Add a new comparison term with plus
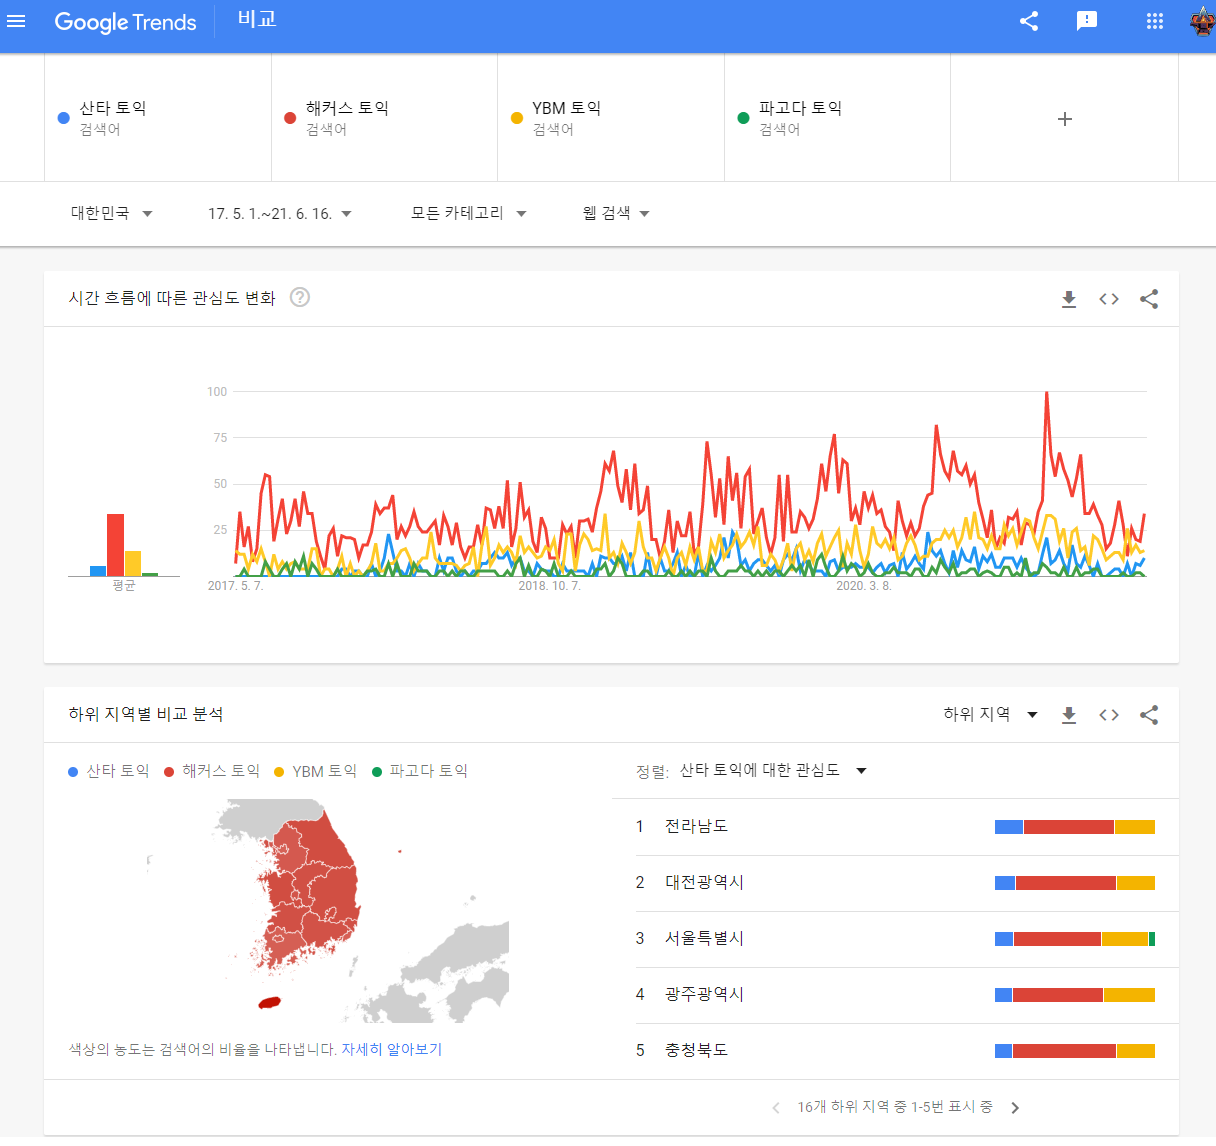The image size is (1216, 1146). click(1065, 119)
